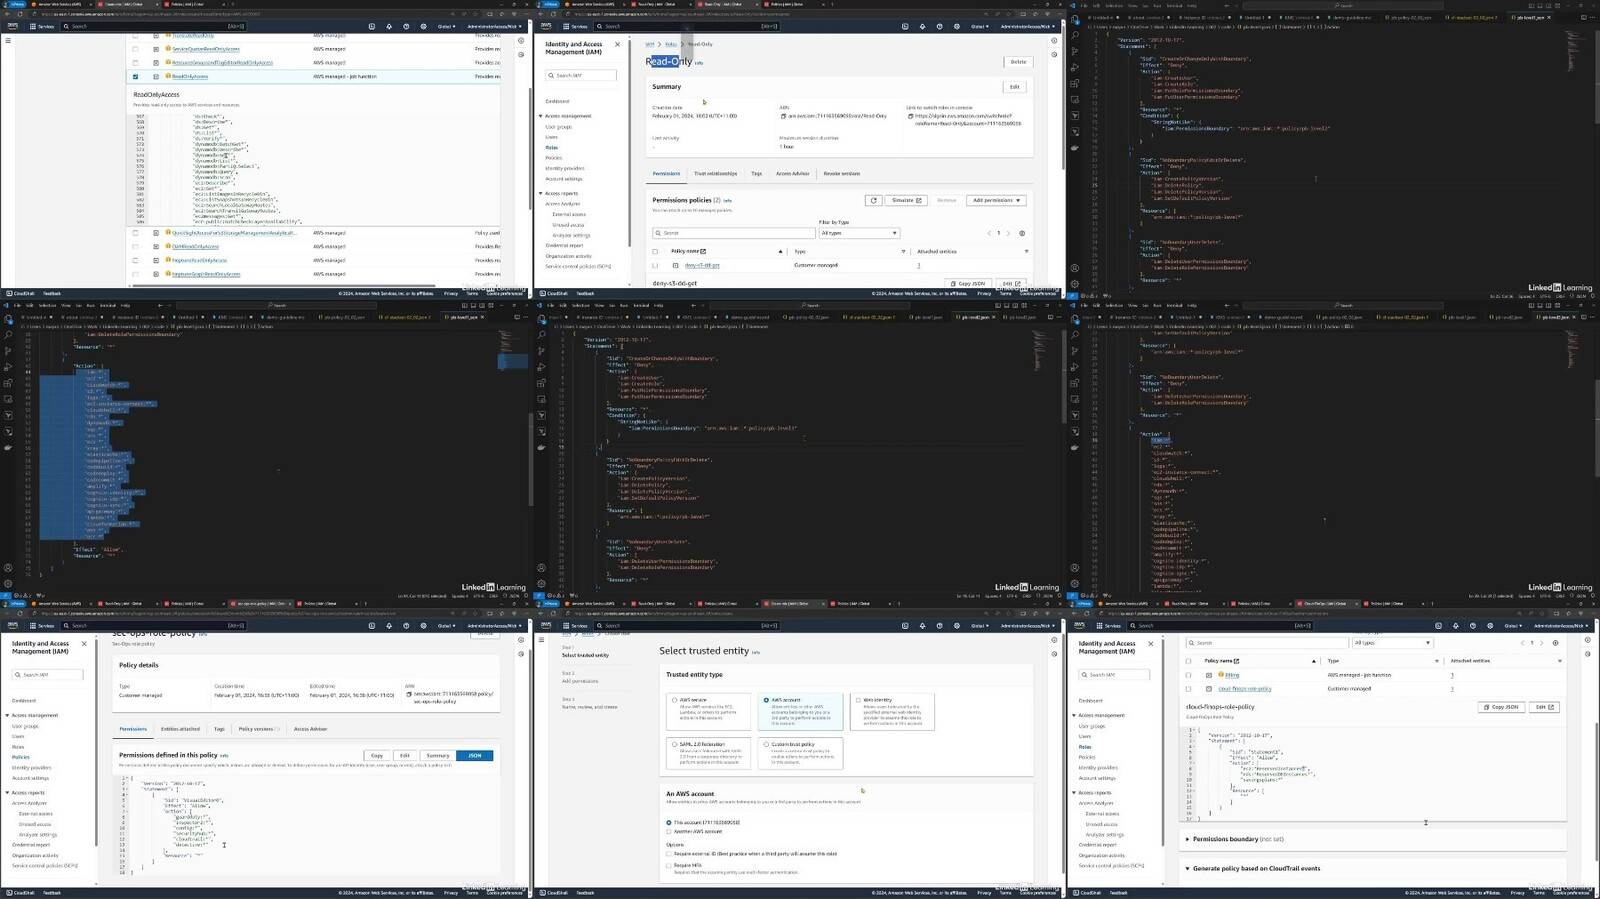Click policy Search field on cloud-finops page
The image size is (1600, 899).
(1266, 643)
